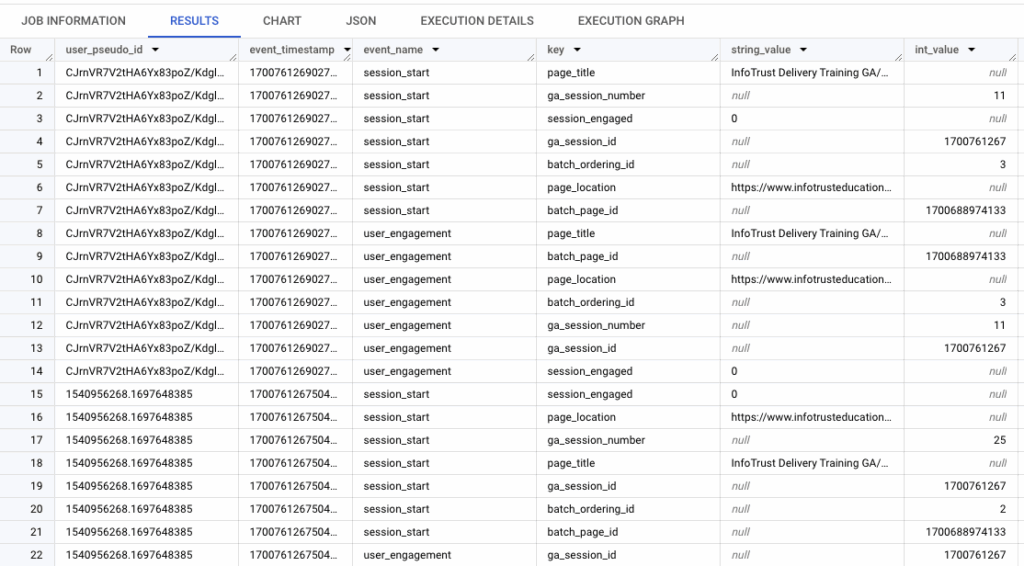Screen dimensions: 1024x566
Task: Click the batch_ordering_id key cell in row 5
Action: pyautogui.click(x=590, y=165)
